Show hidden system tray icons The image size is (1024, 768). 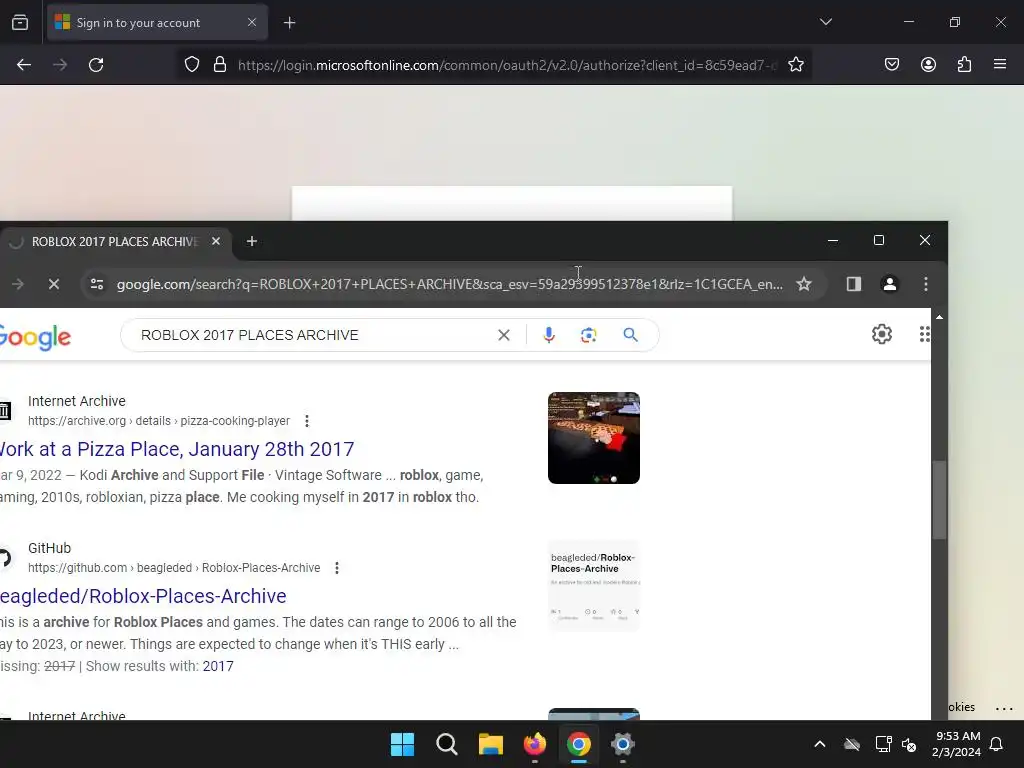[820, 744]
